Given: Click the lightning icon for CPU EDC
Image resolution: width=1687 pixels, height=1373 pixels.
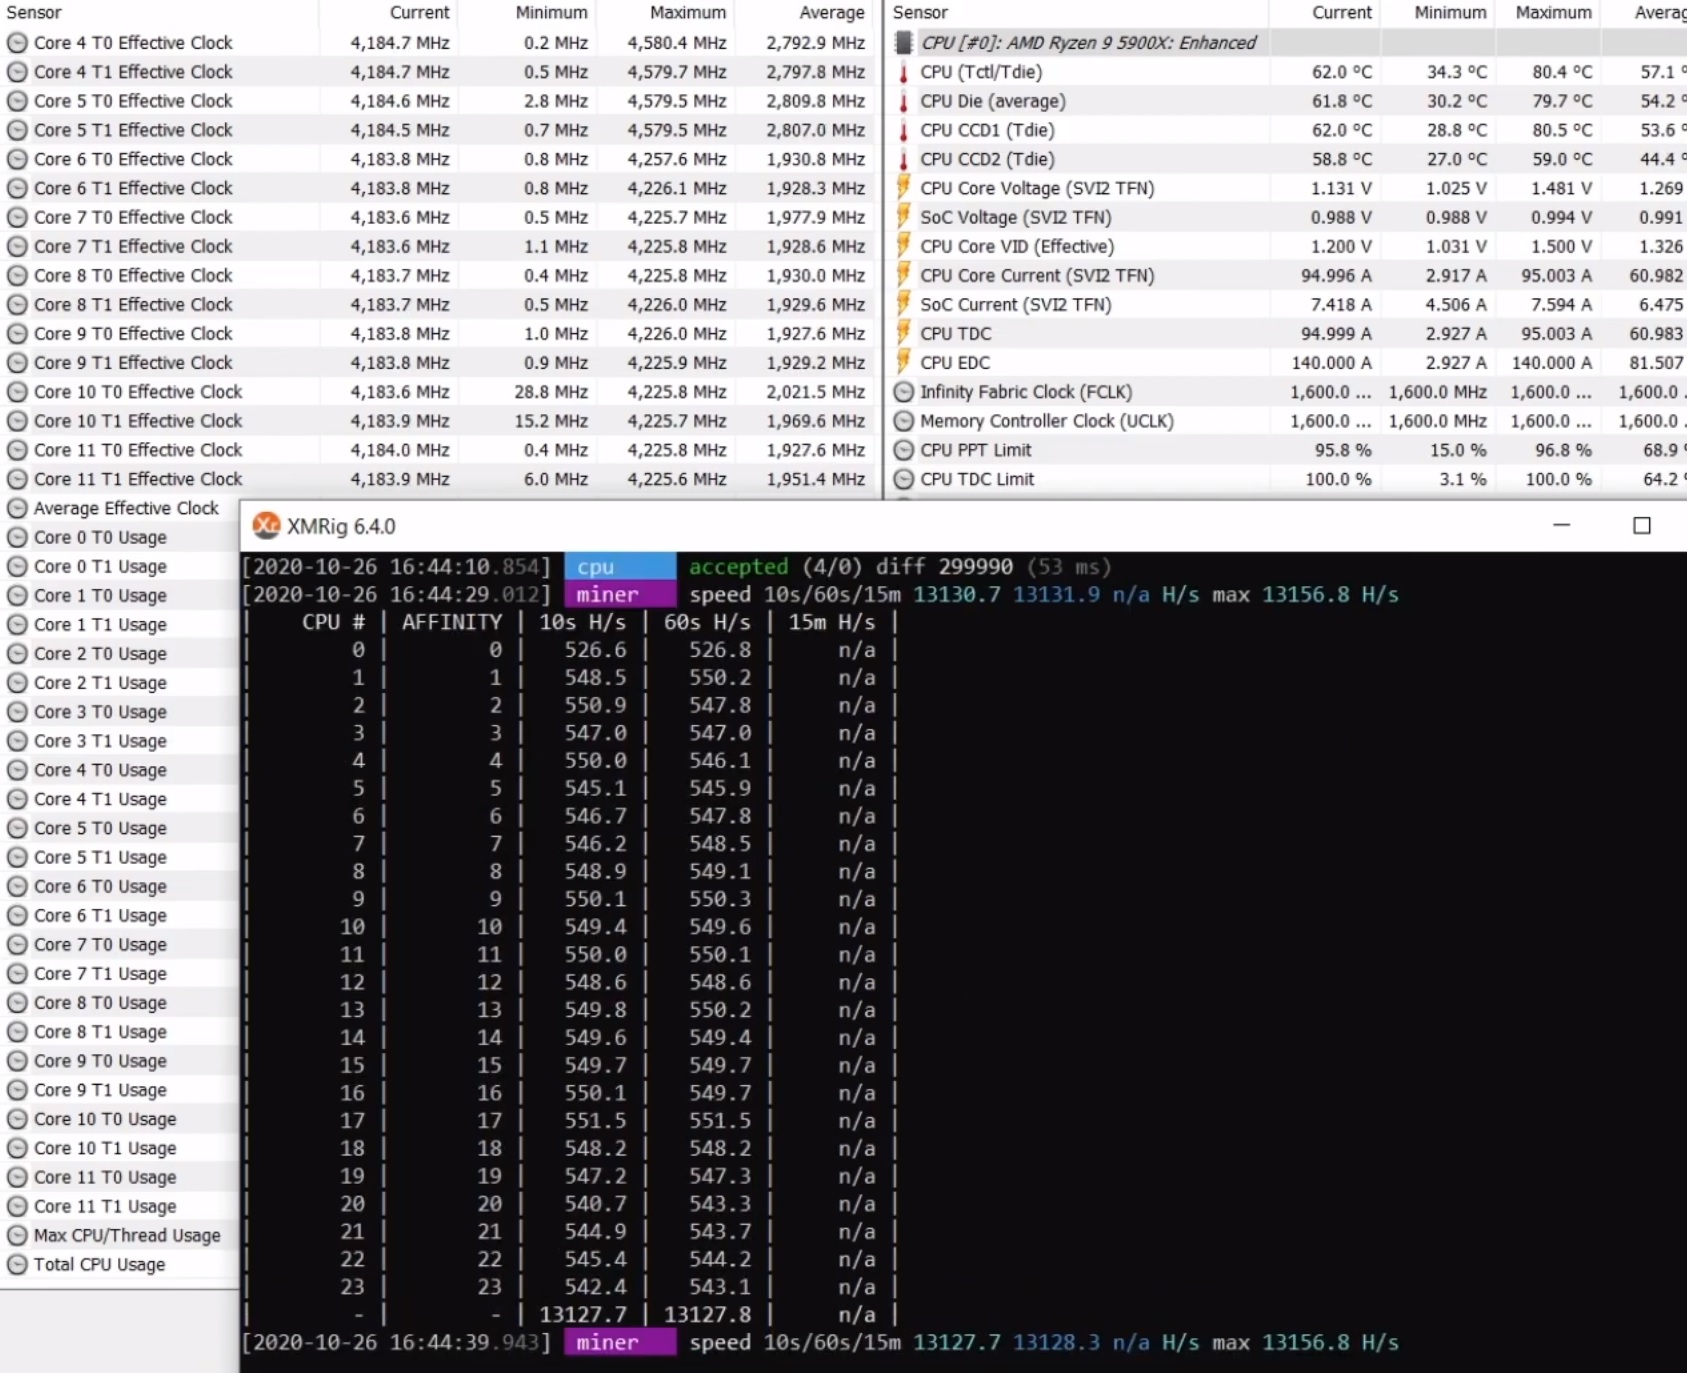Looking at the screenshot, I should click(904, 362).
